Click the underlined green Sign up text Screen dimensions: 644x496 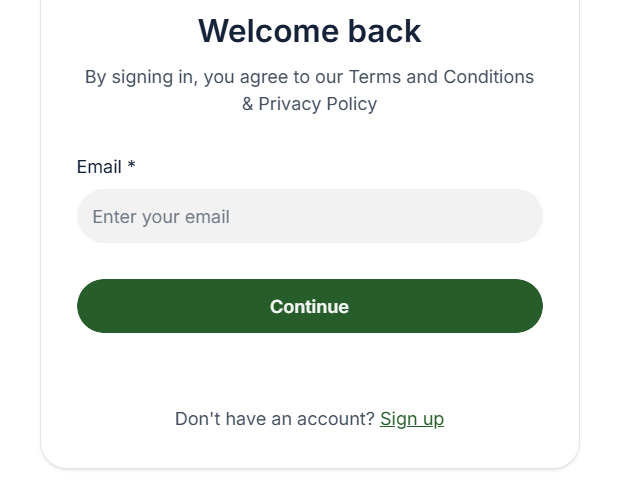pos(412,419)
